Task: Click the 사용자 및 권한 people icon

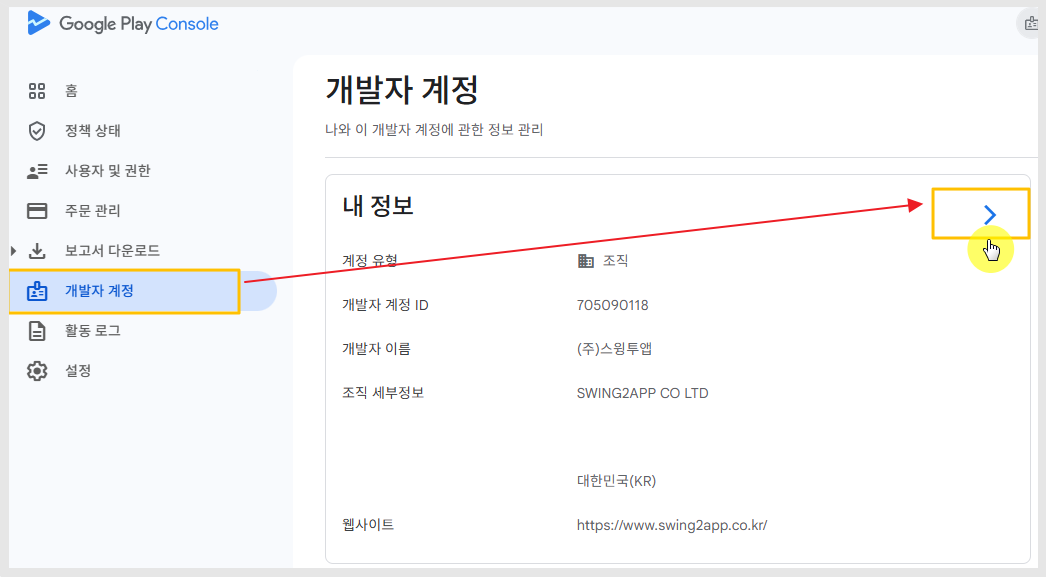Action: point(37,171)
